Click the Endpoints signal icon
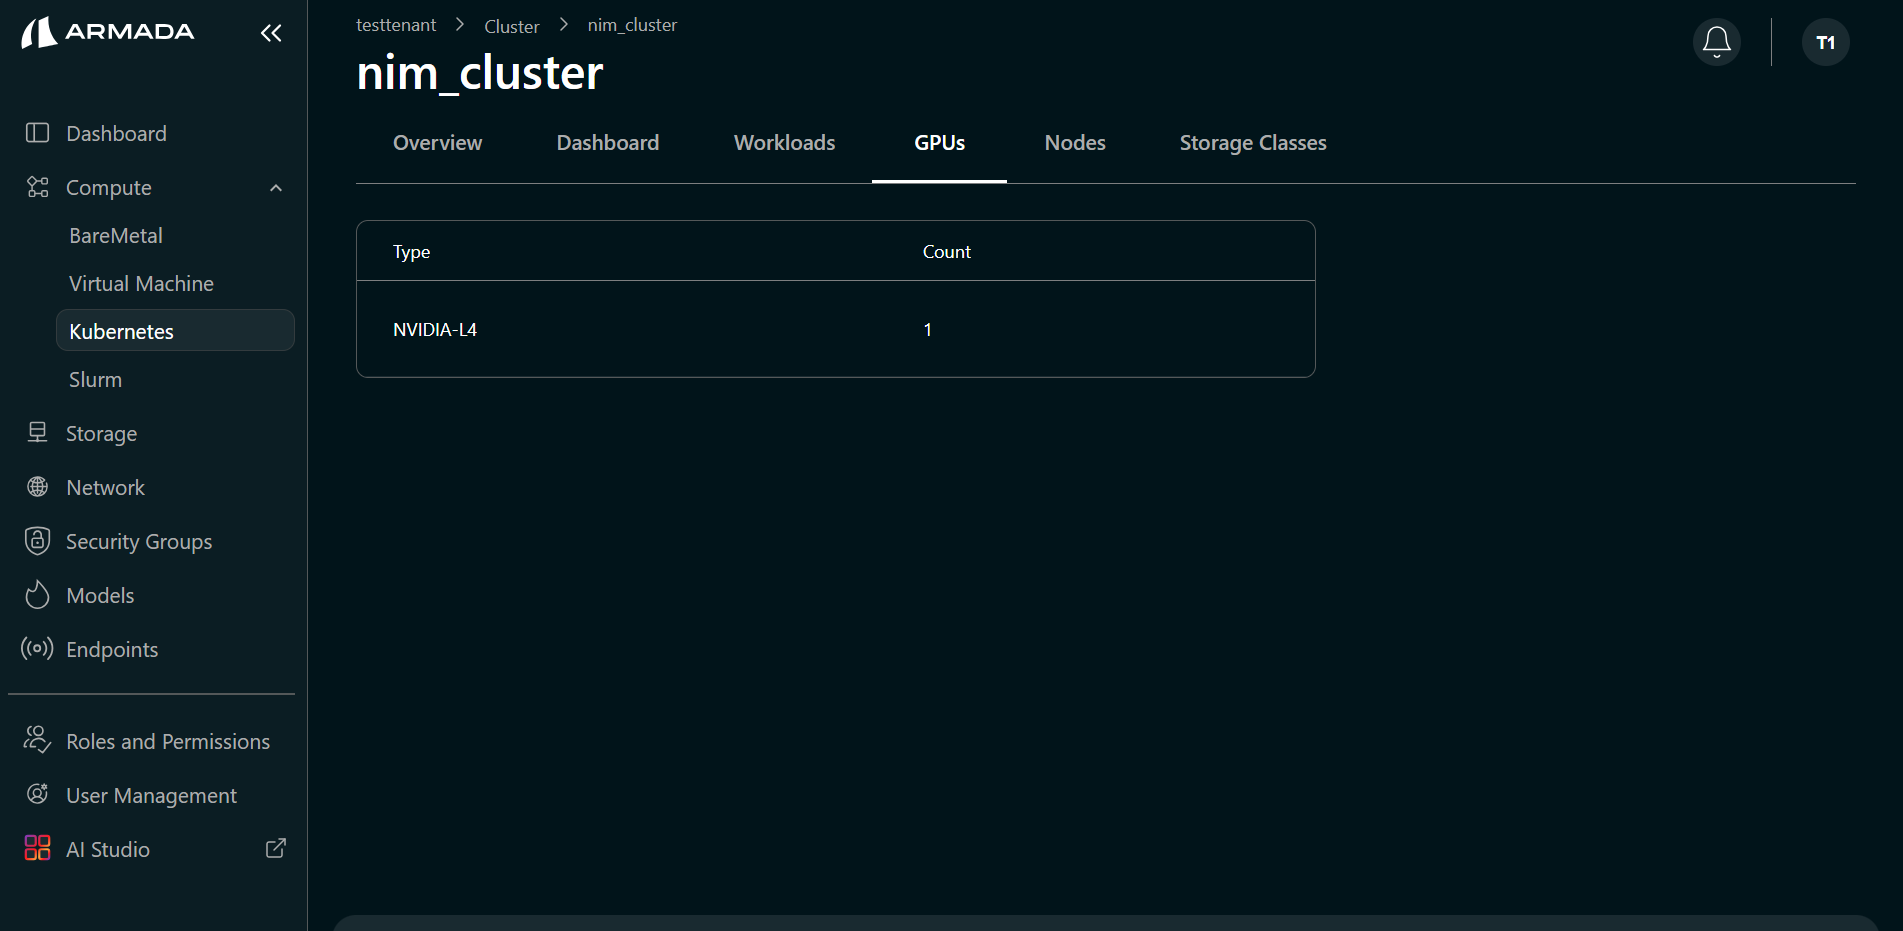 point(38,648)
